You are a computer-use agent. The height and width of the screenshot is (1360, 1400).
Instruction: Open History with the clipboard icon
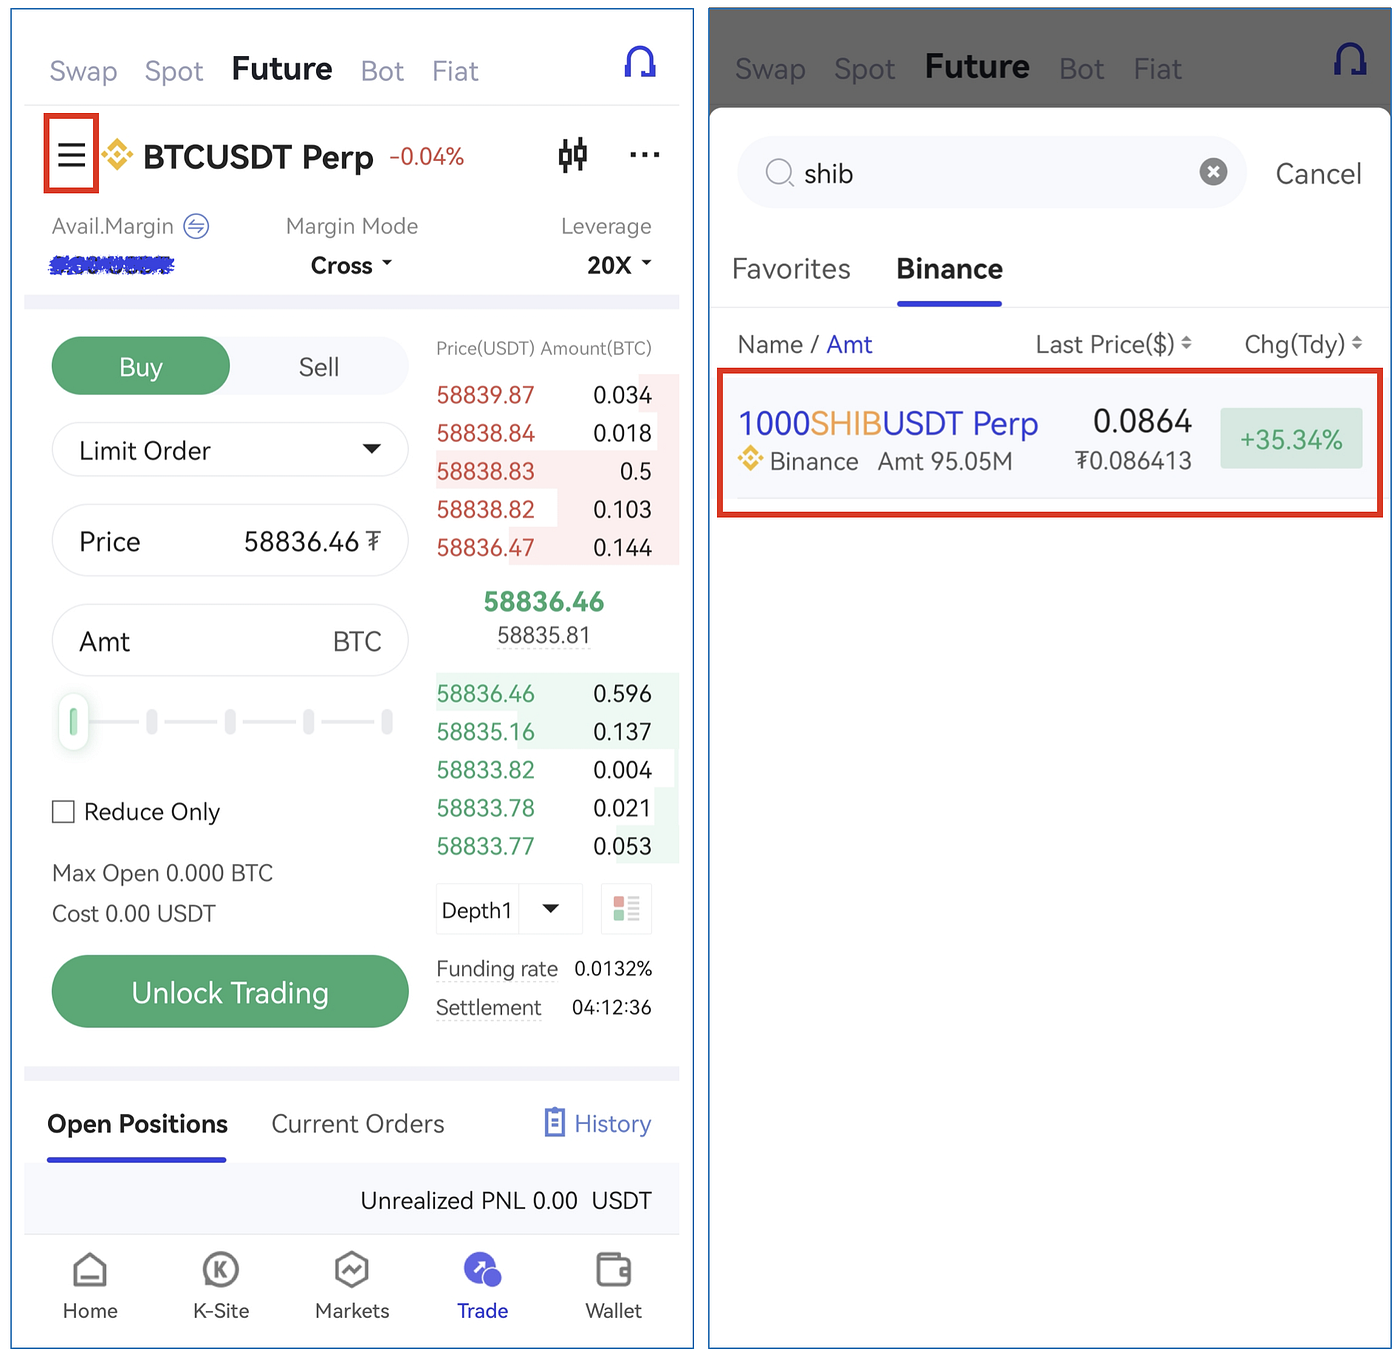[598, 1123]
